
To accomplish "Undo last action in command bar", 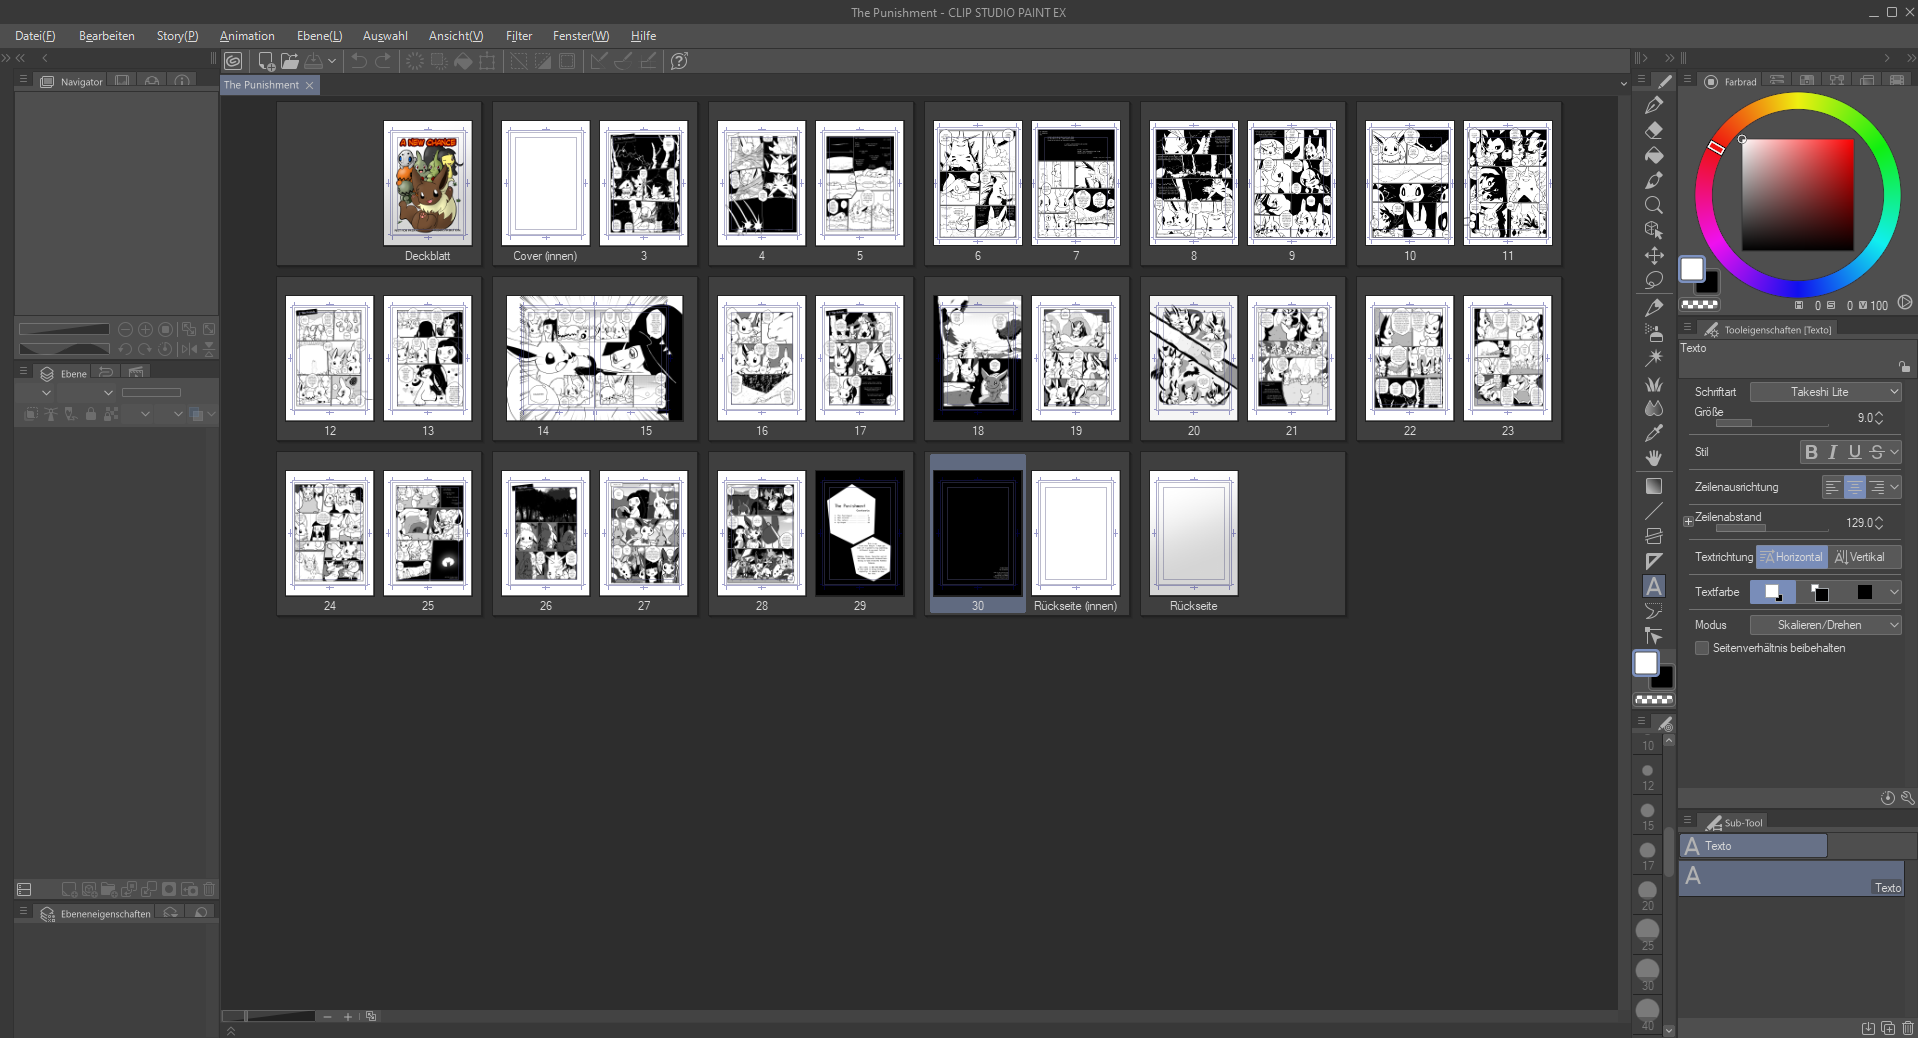I will (x=358, y=61).
